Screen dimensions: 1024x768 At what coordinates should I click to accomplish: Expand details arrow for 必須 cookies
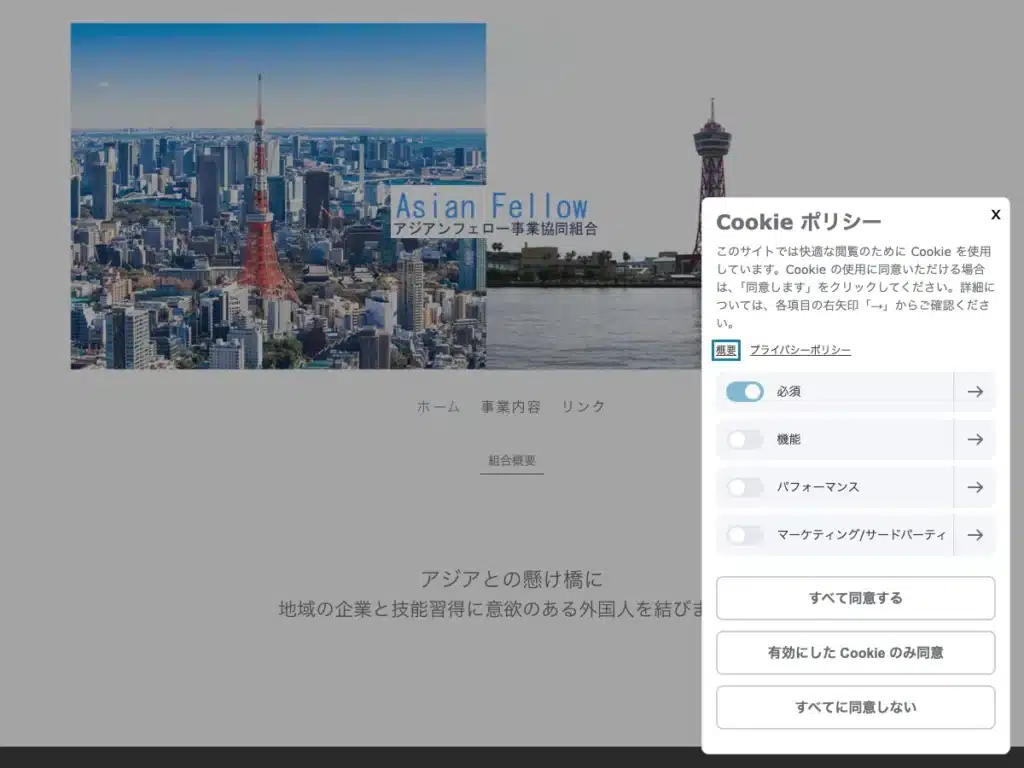[975, 392]
